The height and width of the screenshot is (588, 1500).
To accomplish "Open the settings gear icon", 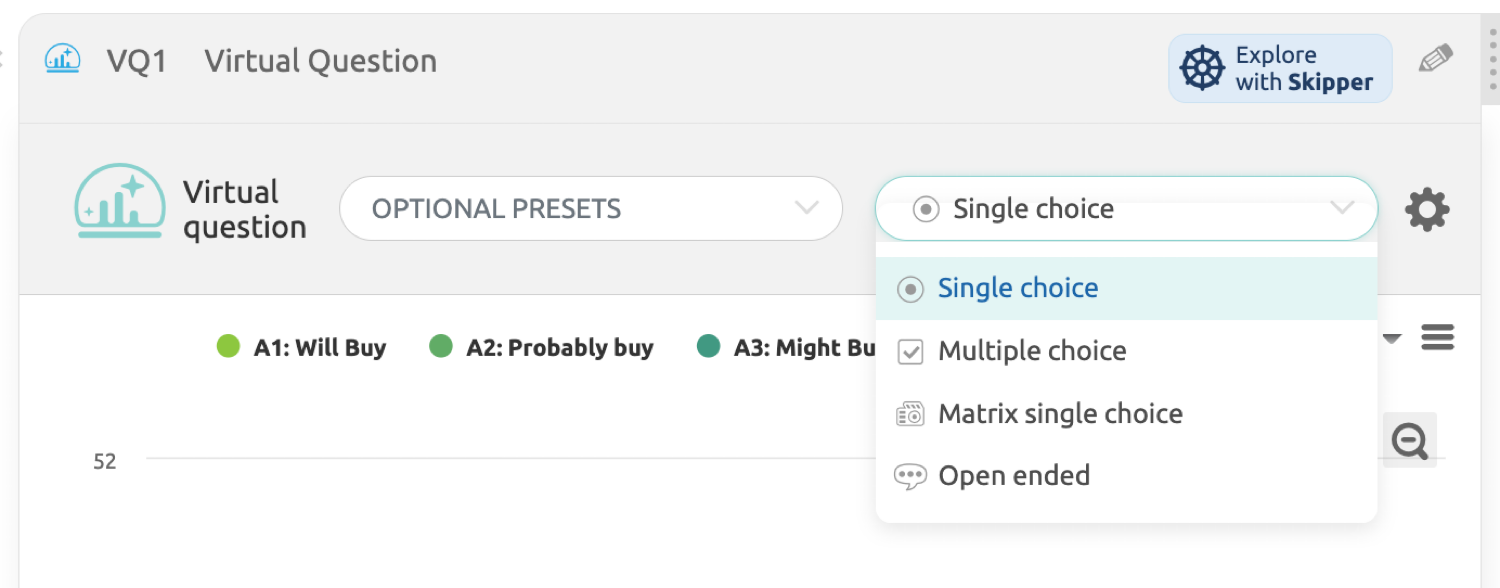I will coord(1427,210).
